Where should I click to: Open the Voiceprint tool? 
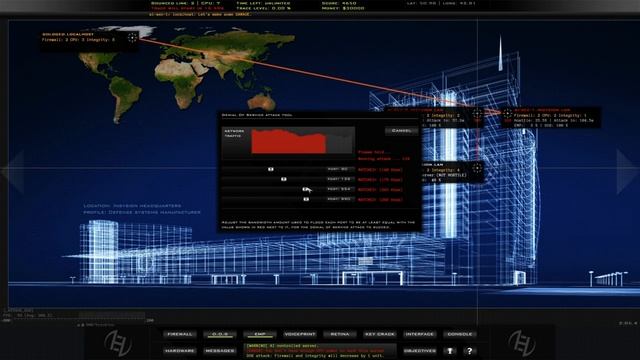coord(300,334)
